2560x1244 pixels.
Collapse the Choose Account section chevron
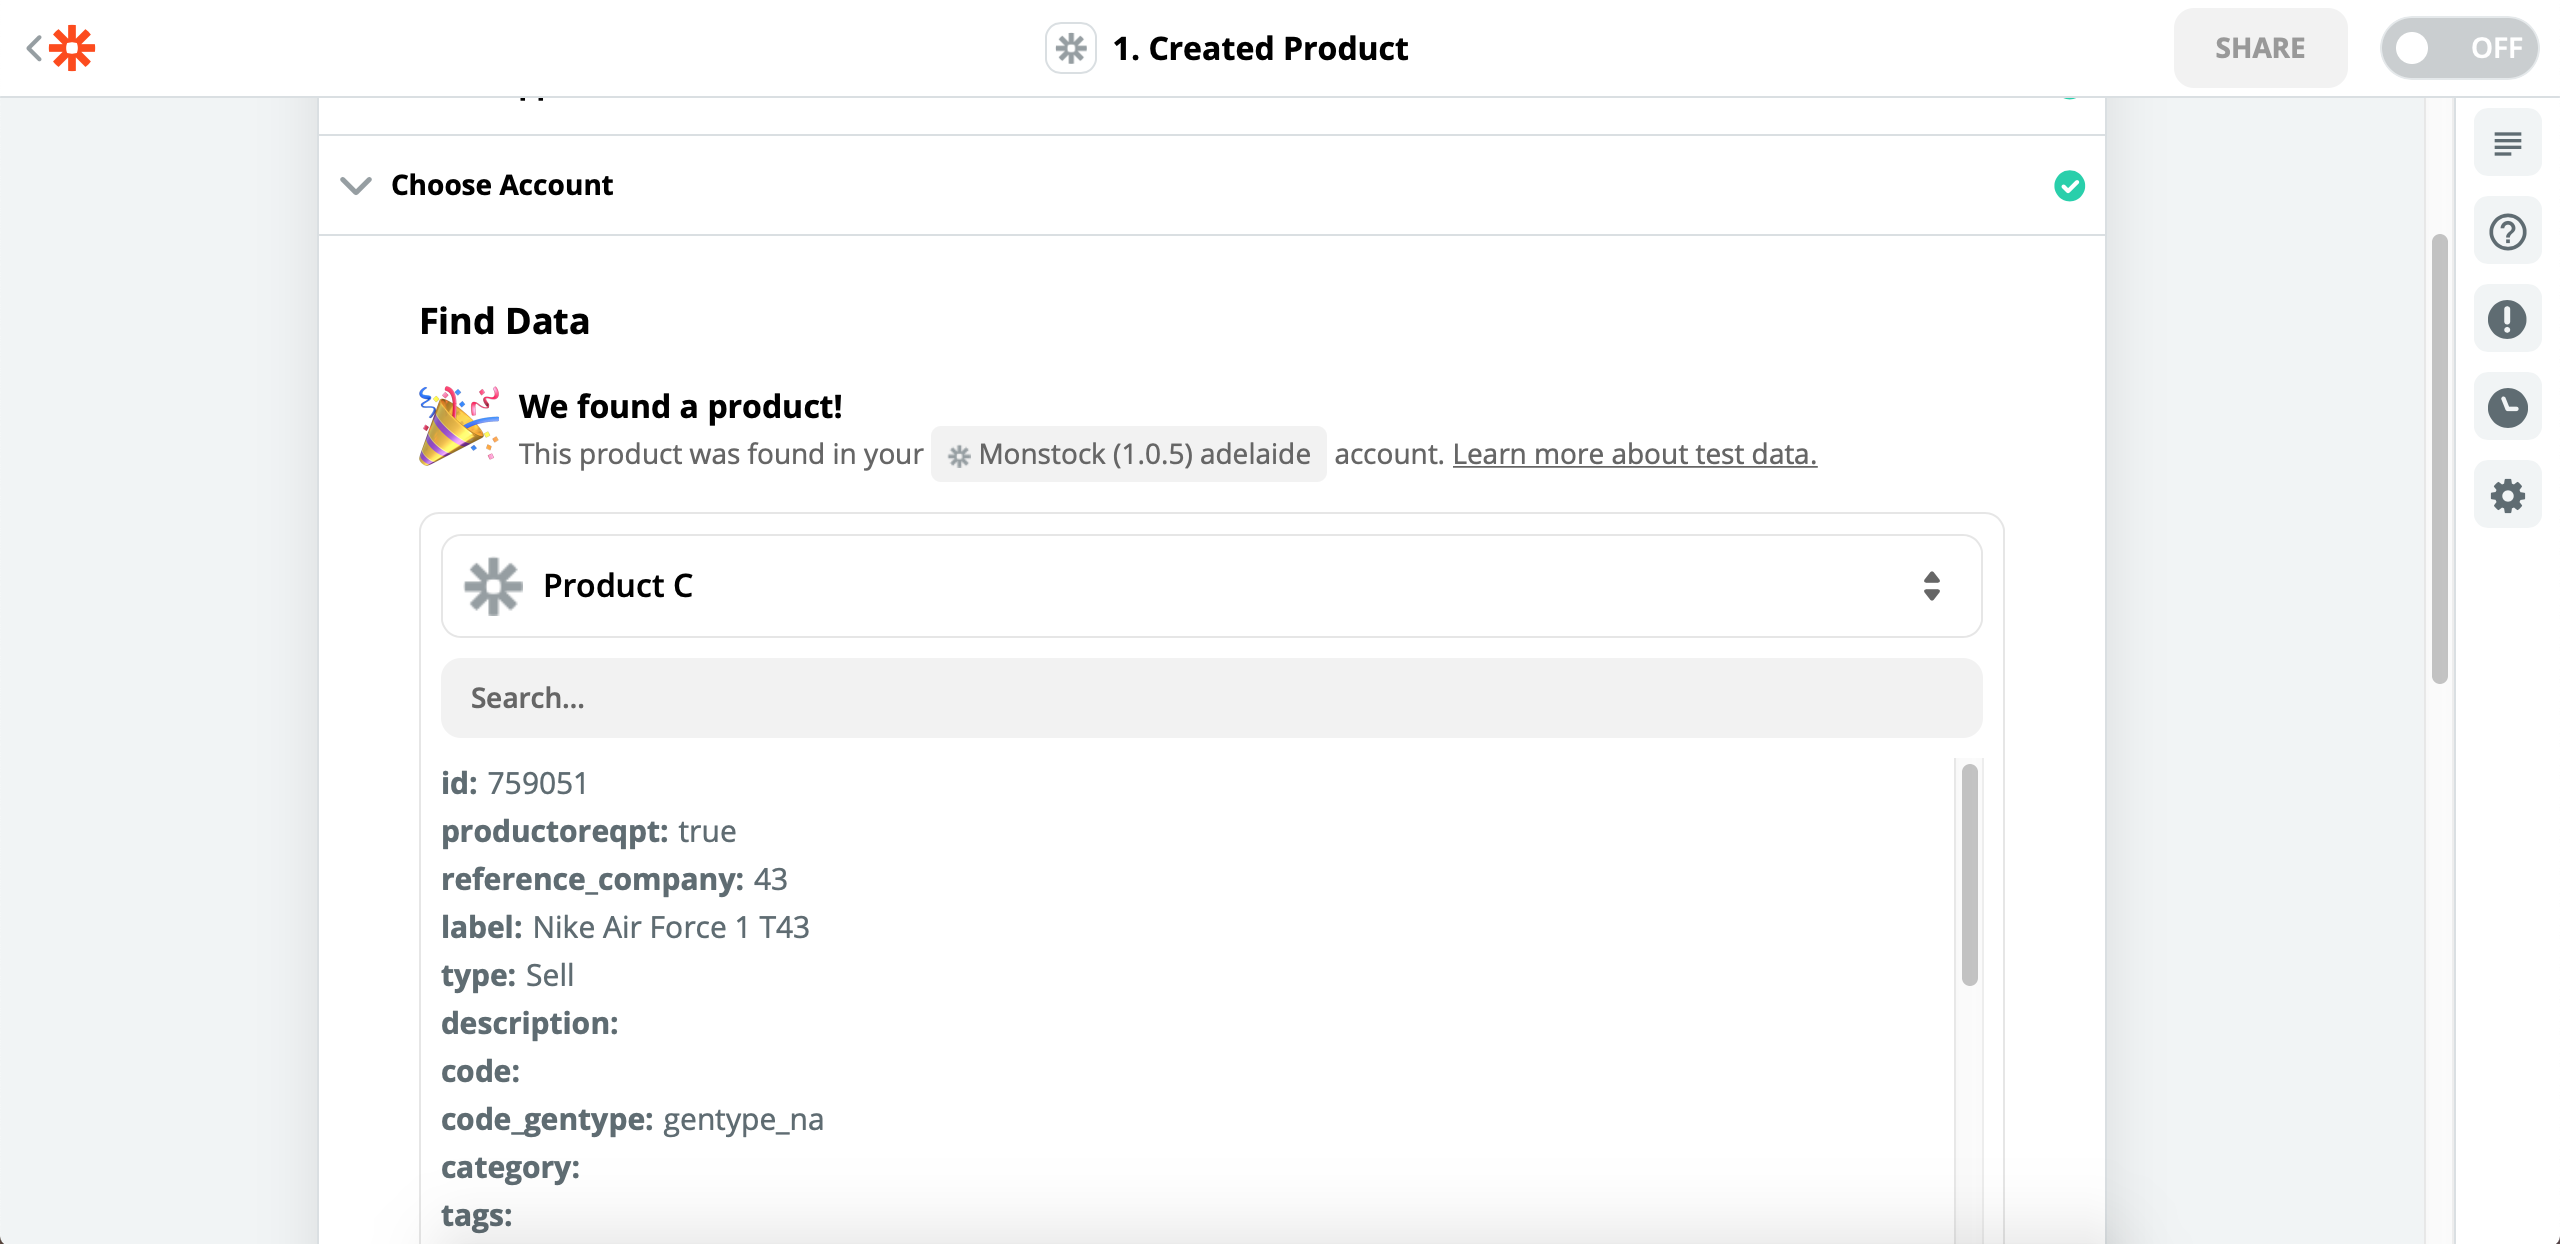[356, 186]
